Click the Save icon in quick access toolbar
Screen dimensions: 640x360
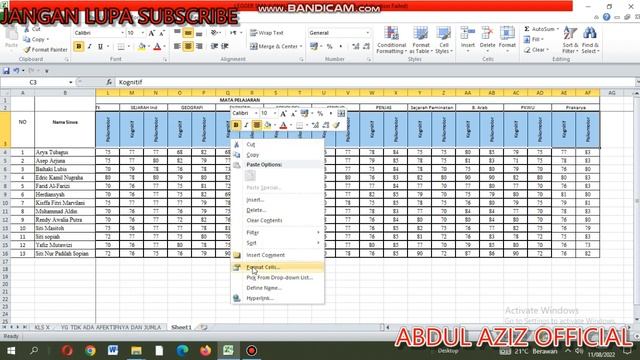6,71
